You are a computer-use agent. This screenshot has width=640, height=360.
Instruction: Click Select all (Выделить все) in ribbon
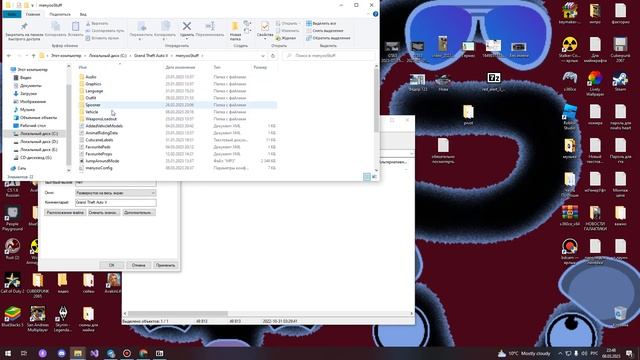point(321,24)
